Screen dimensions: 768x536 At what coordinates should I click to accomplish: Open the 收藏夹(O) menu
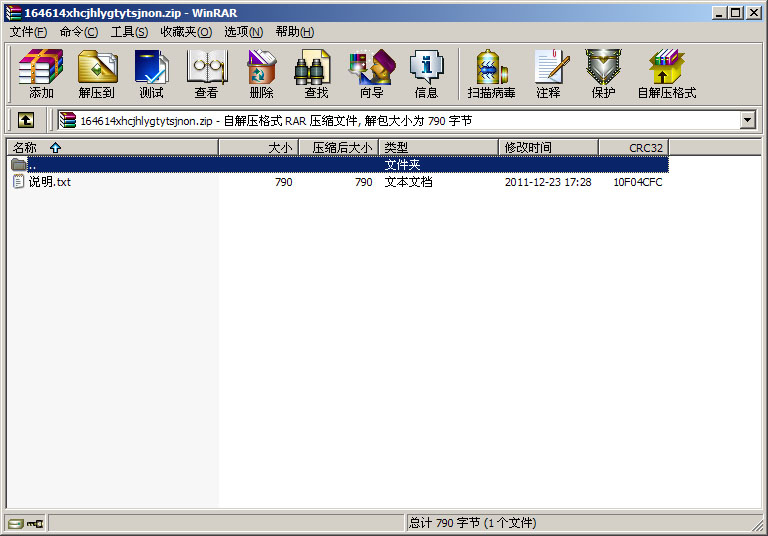[186, 32]
